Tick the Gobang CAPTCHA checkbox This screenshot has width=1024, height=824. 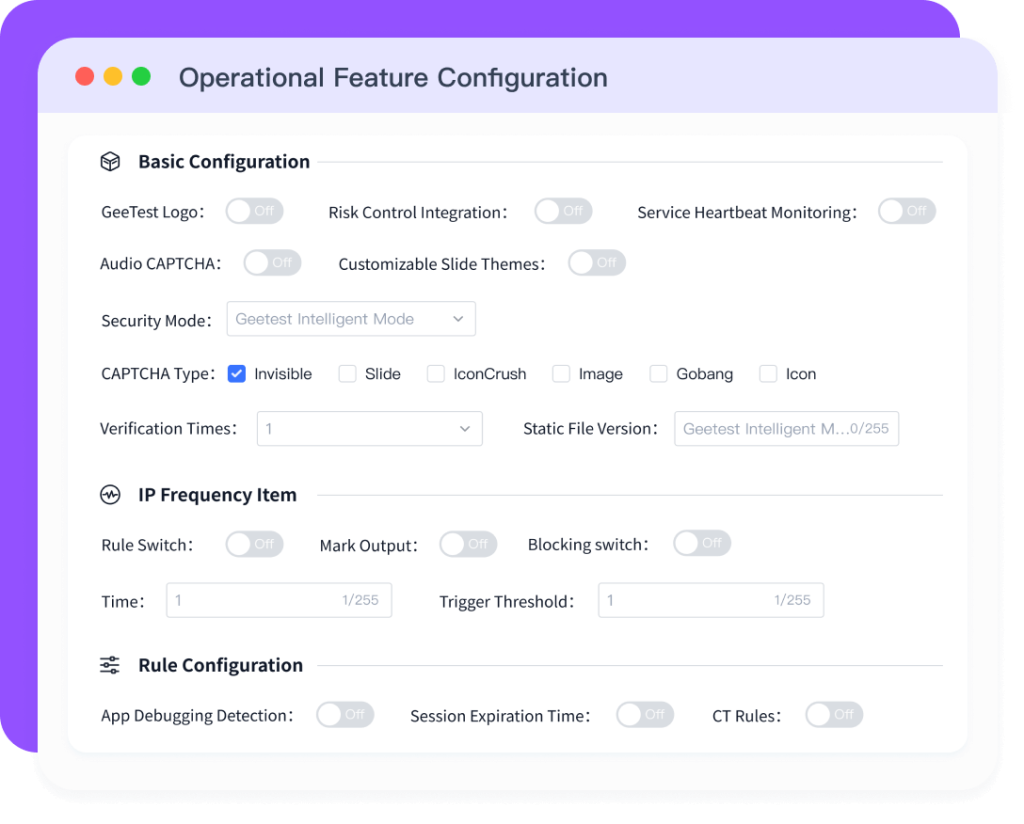tap(658, 374)
